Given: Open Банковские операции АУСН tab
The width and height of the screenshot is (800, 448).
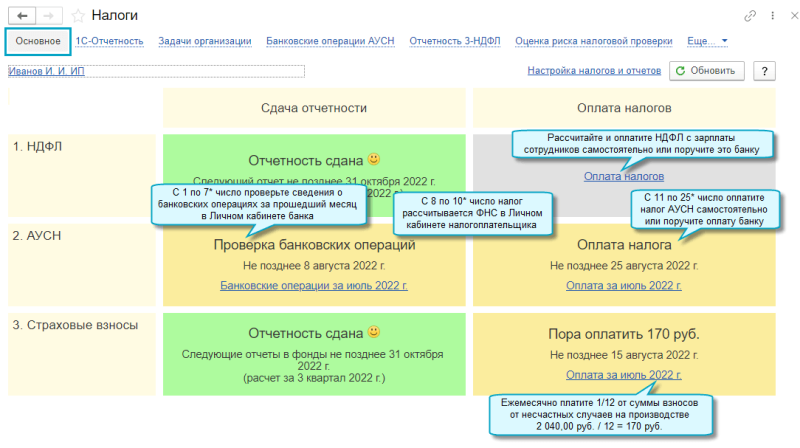Looking at the screenshot, I should tap(330, 41).
